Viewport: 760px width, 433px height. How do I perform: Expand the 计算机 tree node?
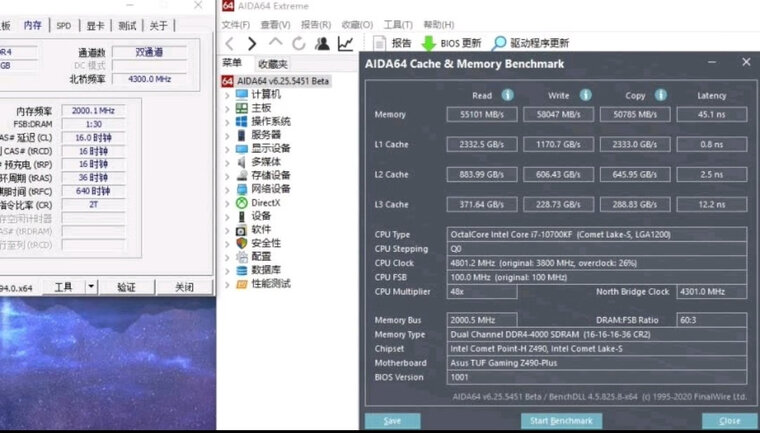point(227,95)
